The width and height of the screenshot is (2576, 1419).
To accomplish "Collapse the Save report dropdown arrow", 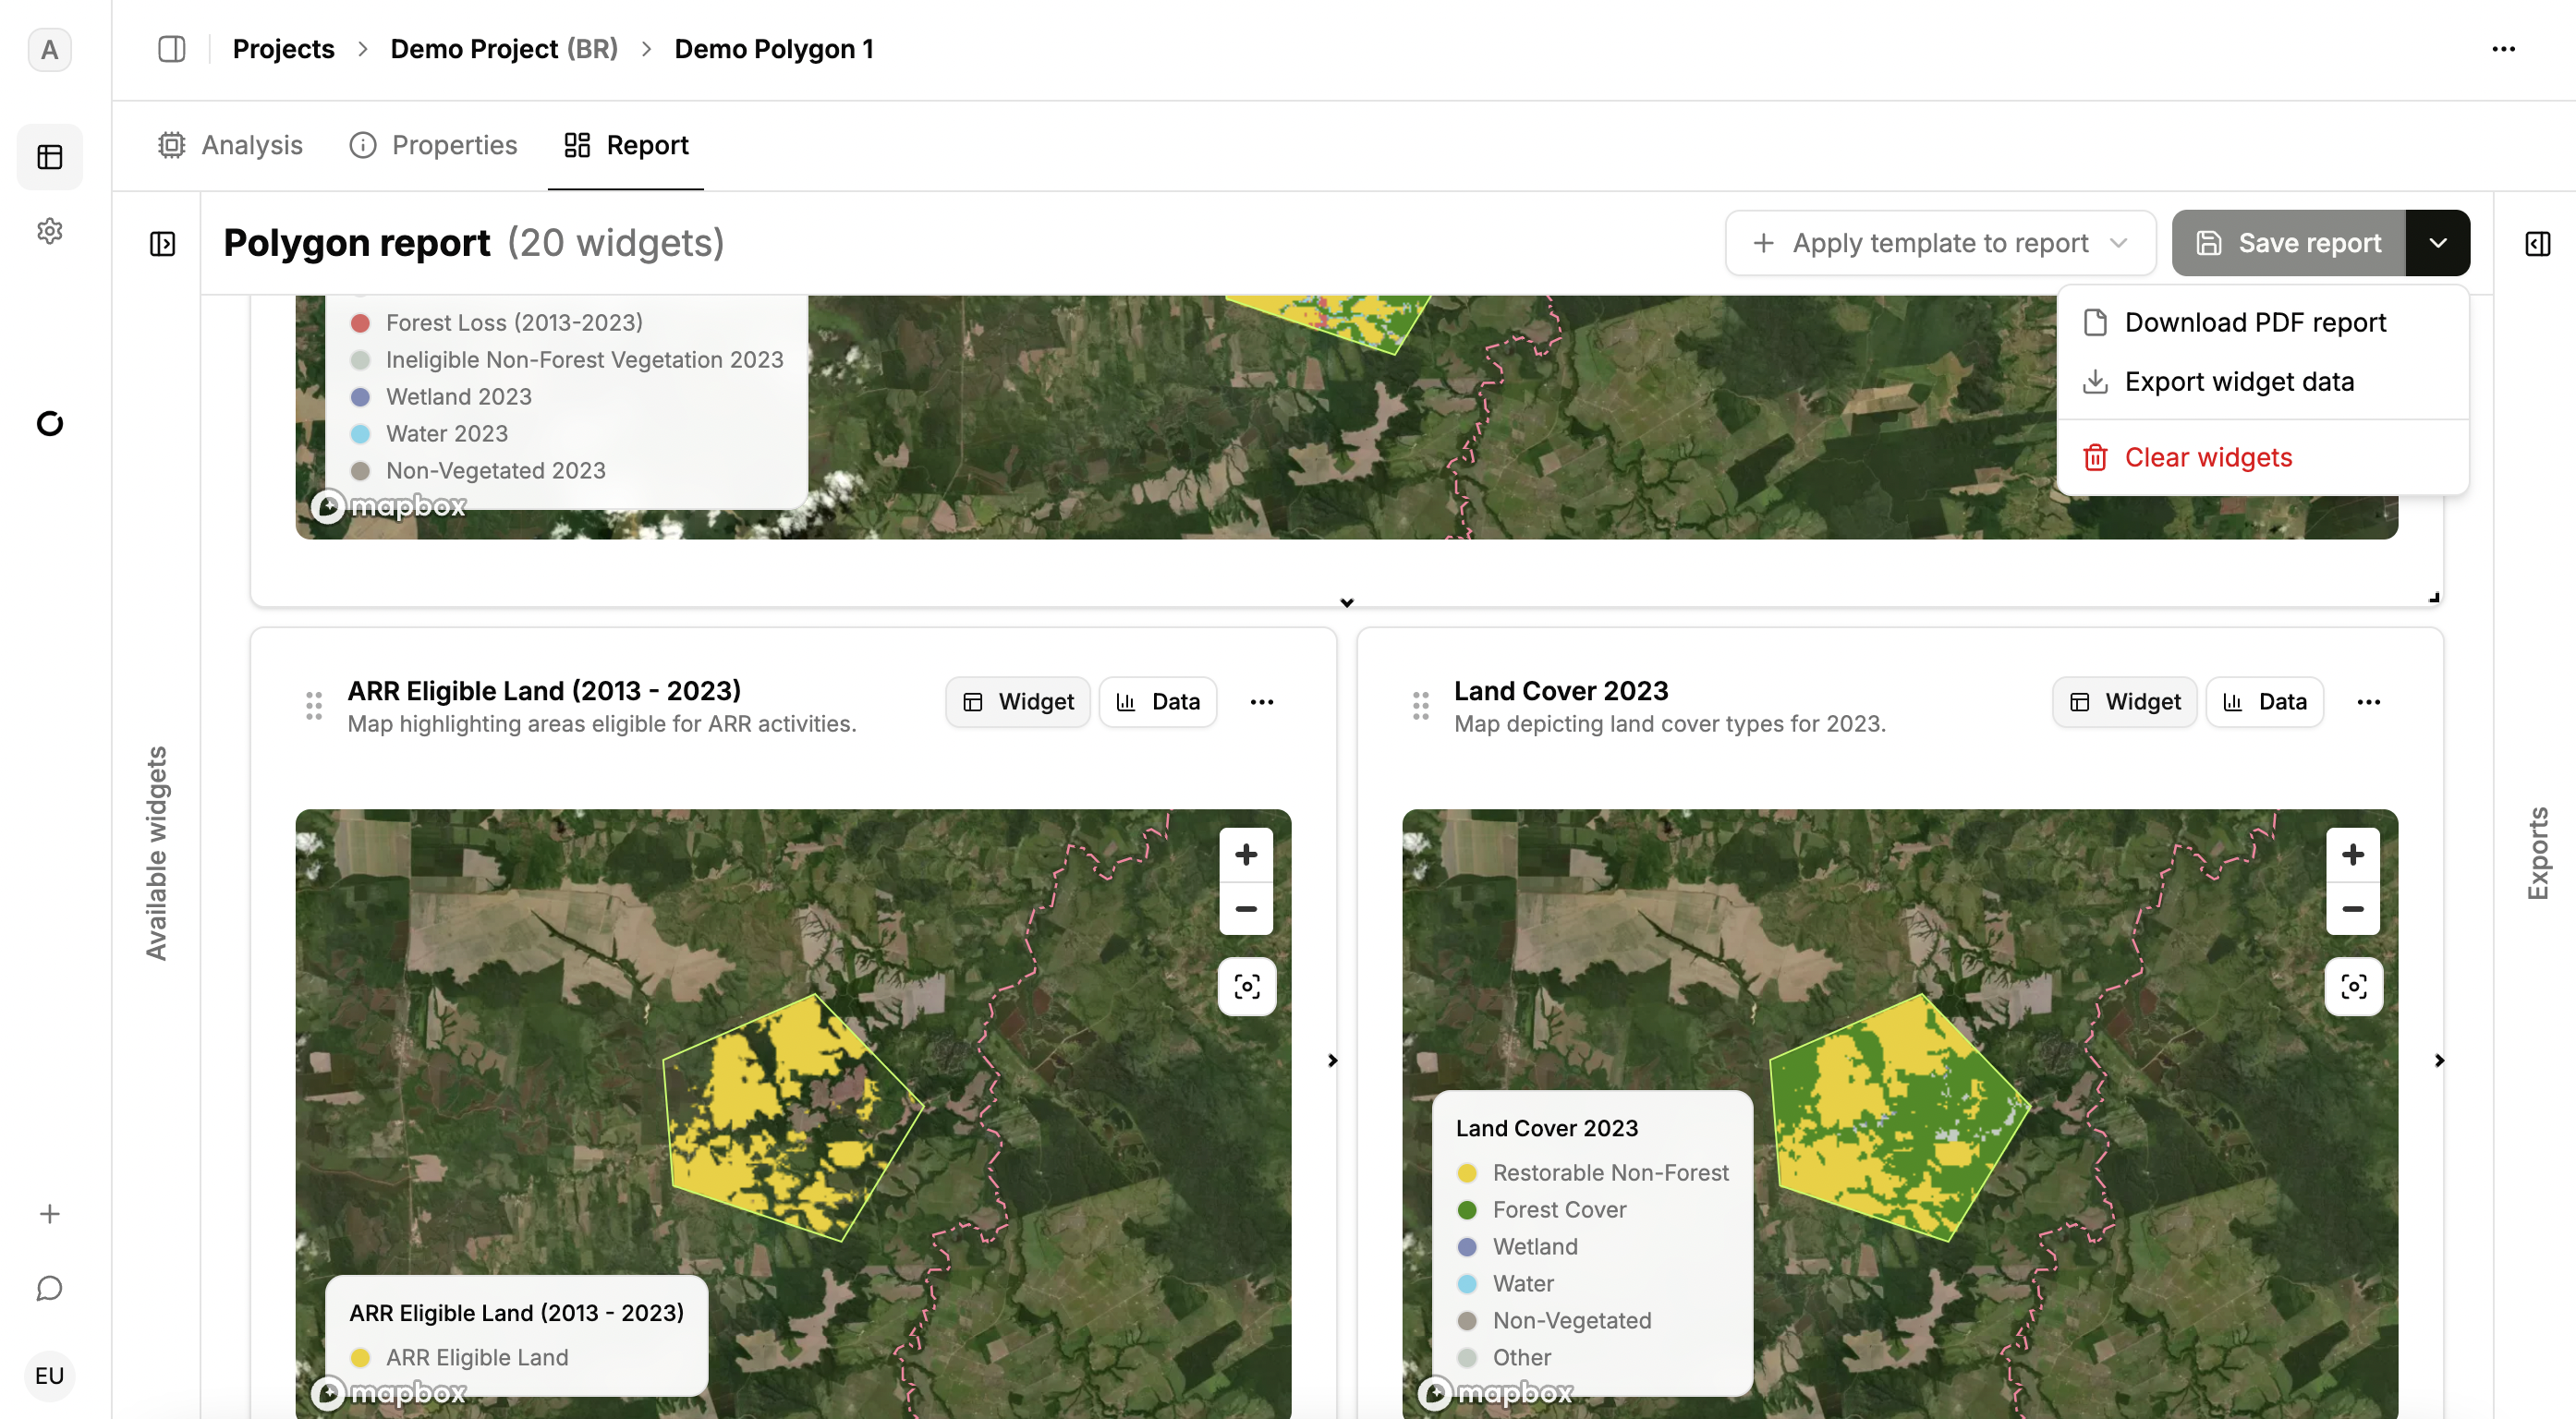I will point(2437,243).
